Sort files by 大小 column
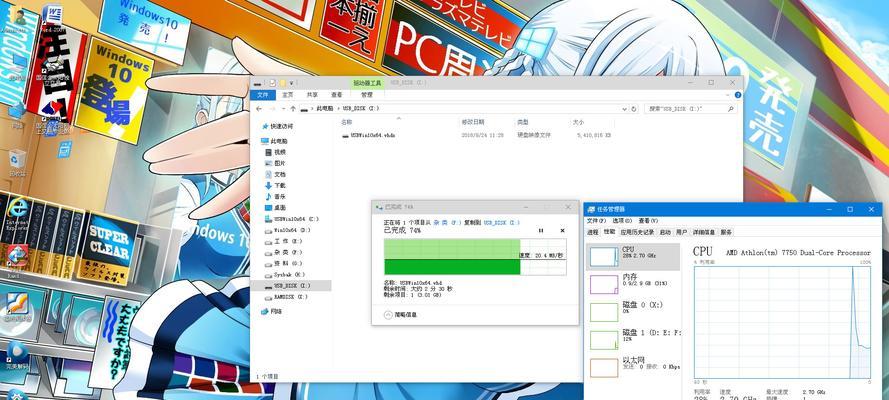This screenshot has width=889, height=400. [578, 122]
